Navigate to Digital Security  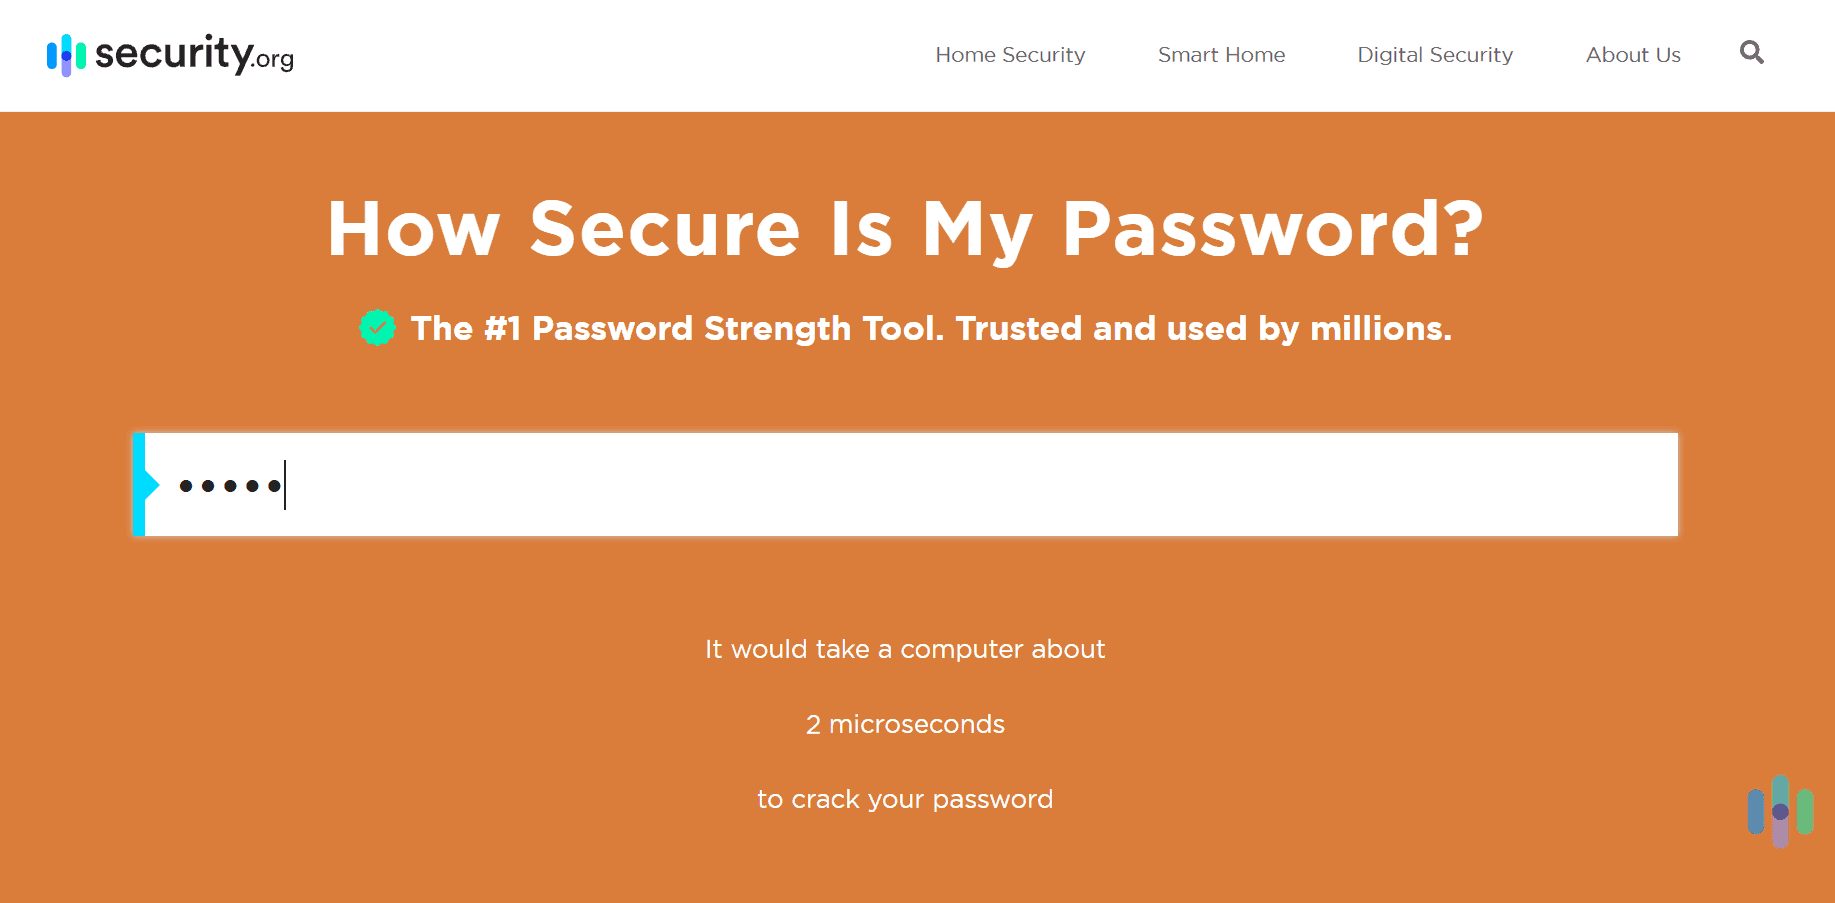tap(1434, 55)
